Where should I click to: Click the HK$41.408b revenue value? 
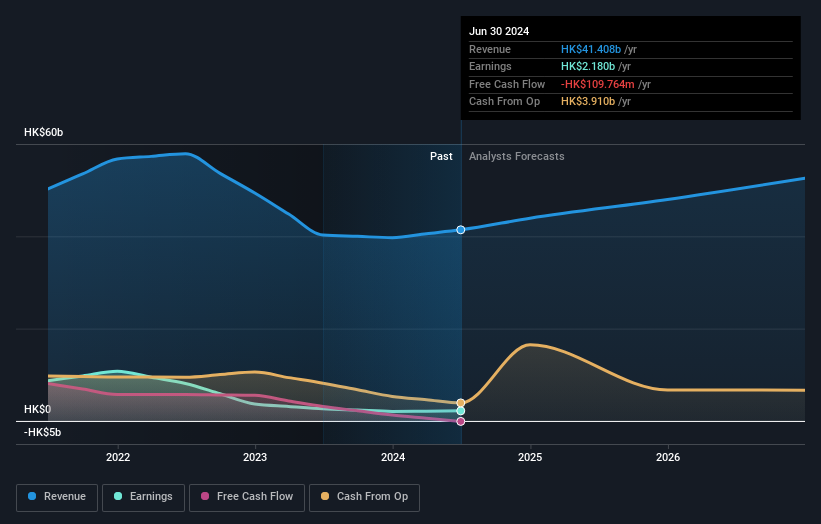(x=591, y=49)
